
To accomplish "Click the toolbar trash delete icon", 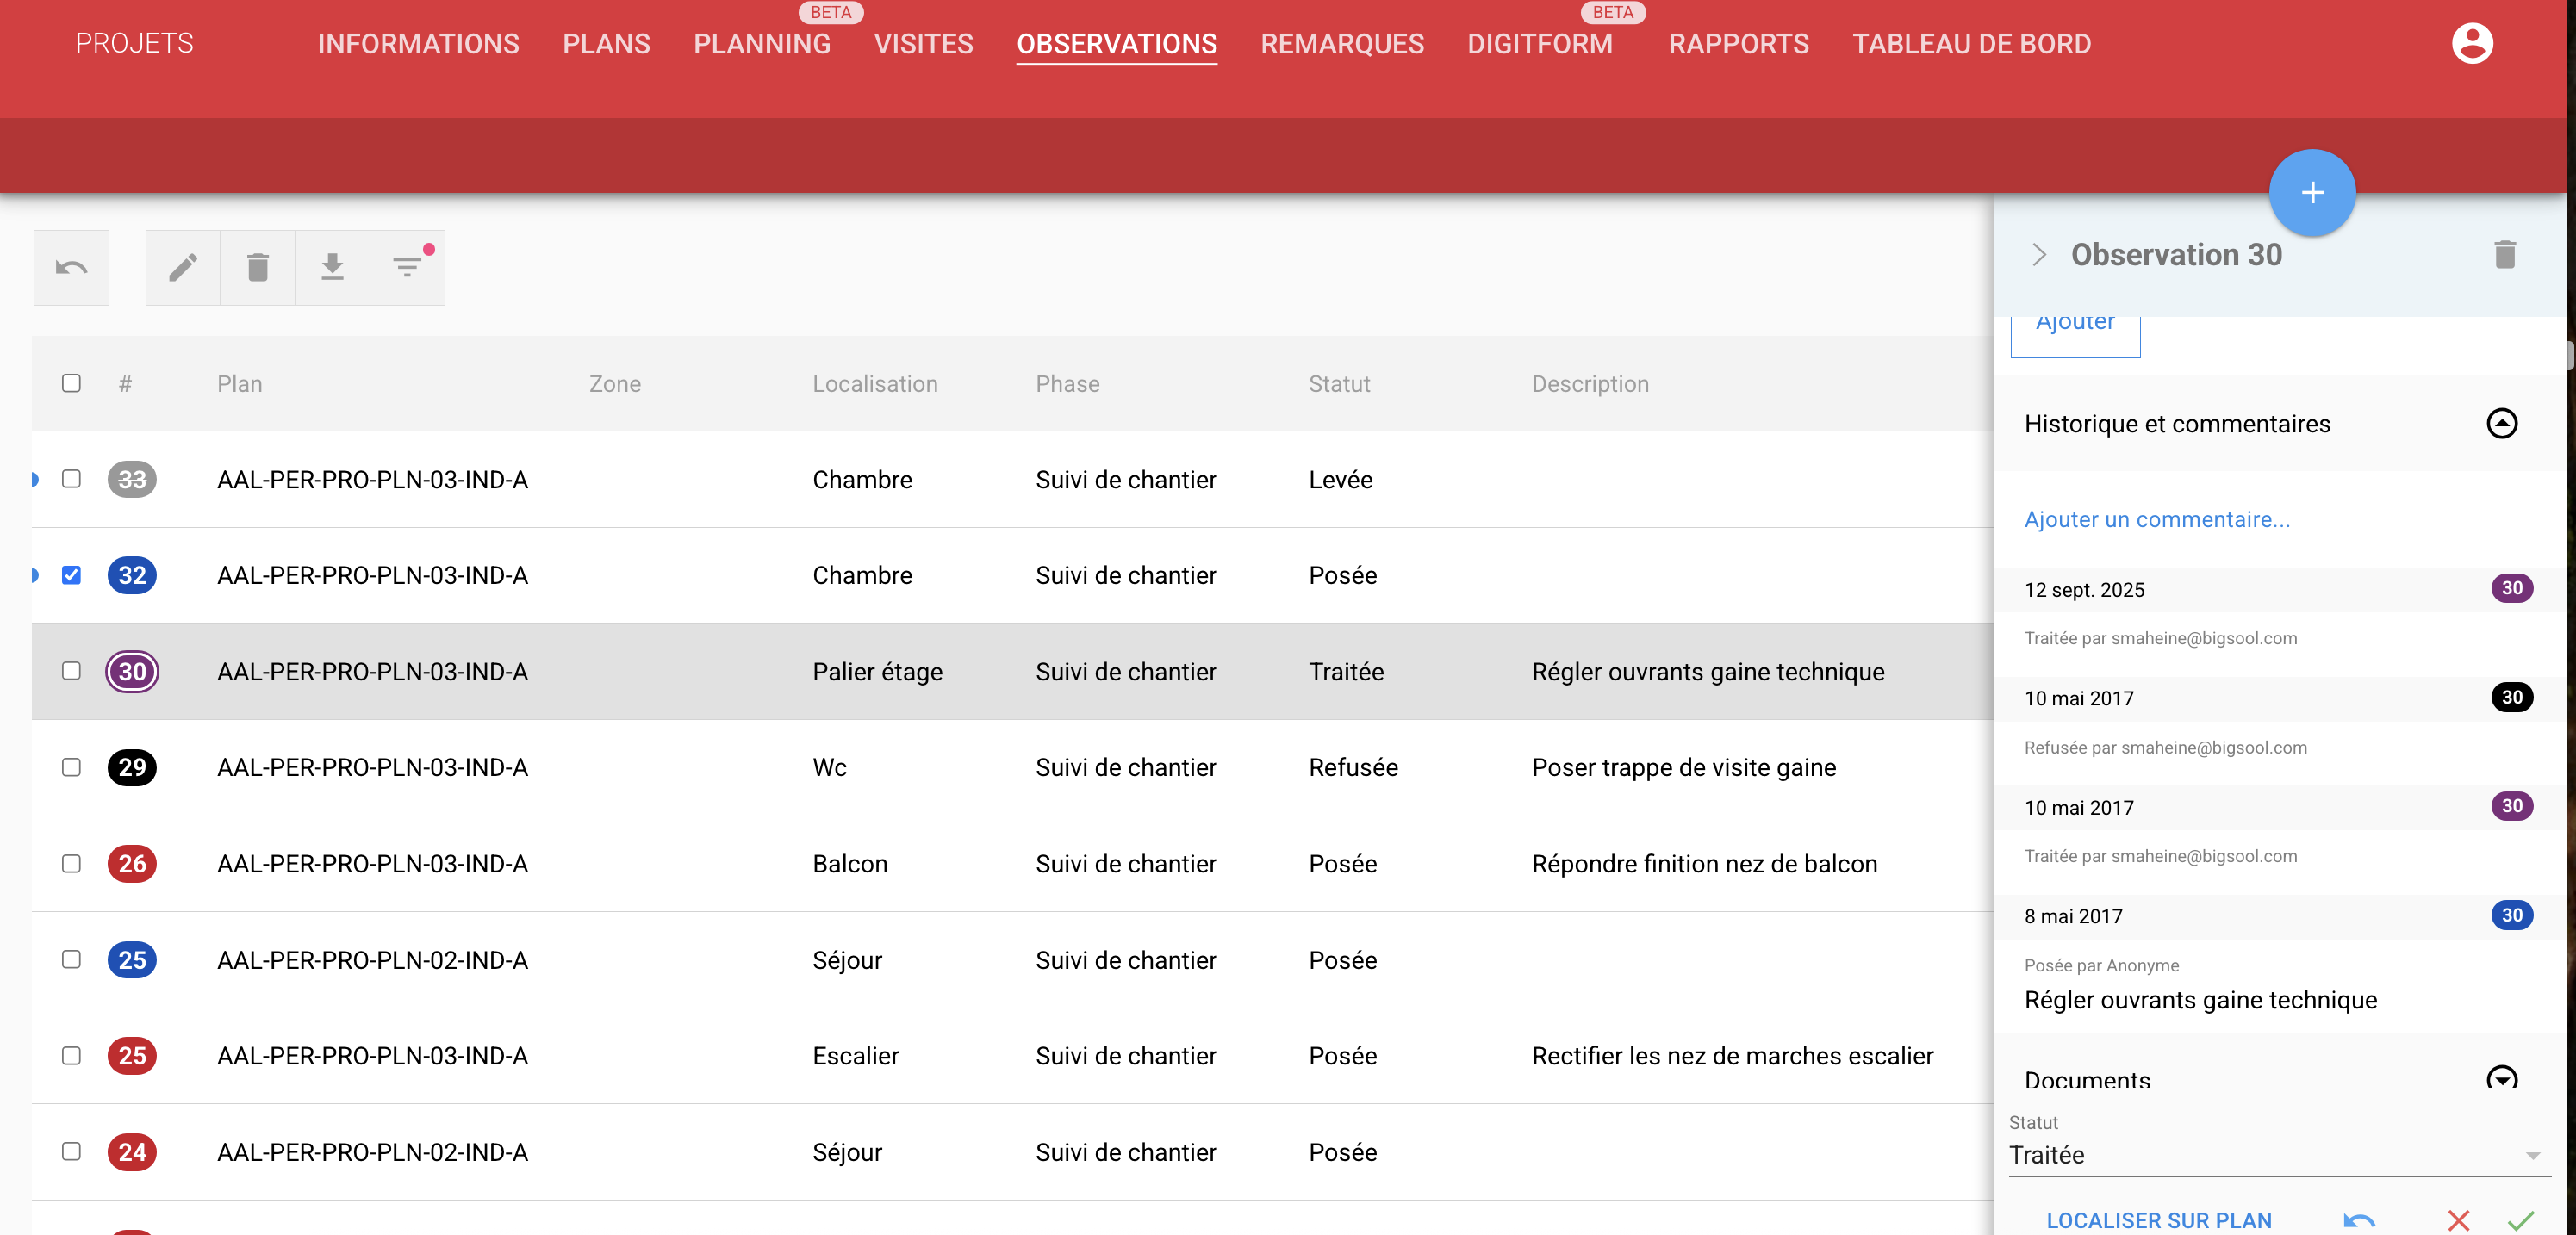I will click(258, 267).
